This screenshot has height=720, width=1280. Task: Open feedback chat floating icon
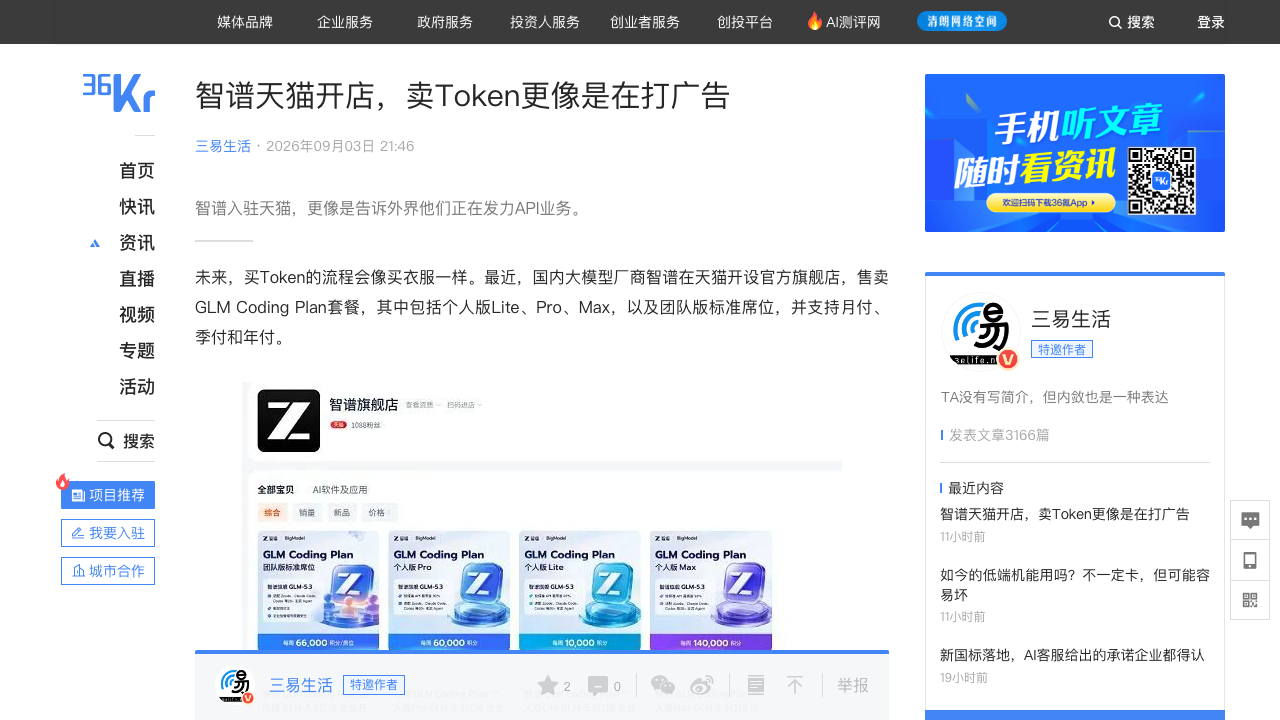(x=1250, y=520)
